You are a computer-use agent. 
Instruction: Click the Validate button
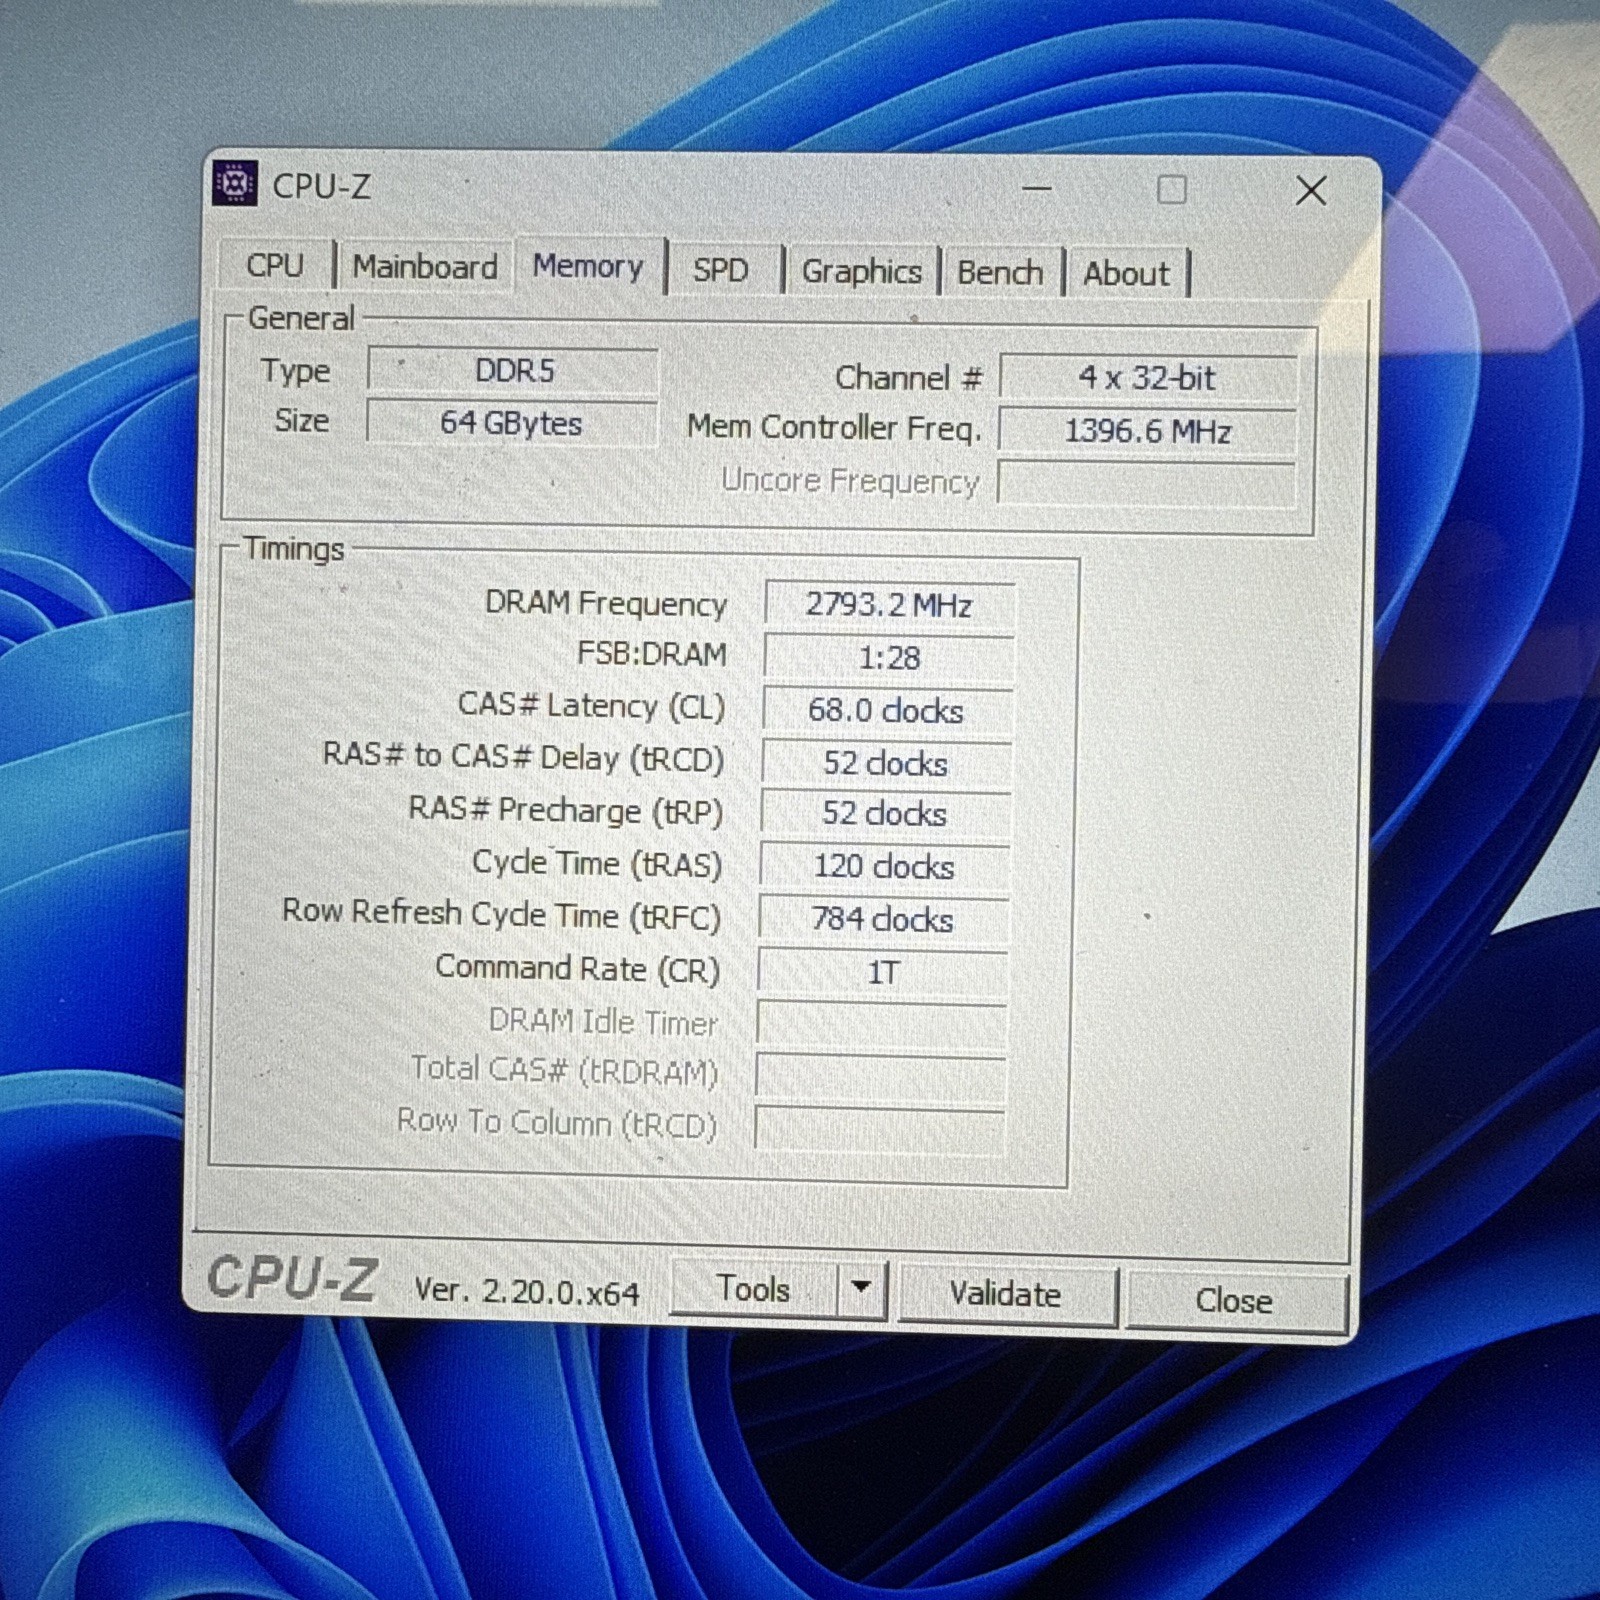tap(1006, 1294)
